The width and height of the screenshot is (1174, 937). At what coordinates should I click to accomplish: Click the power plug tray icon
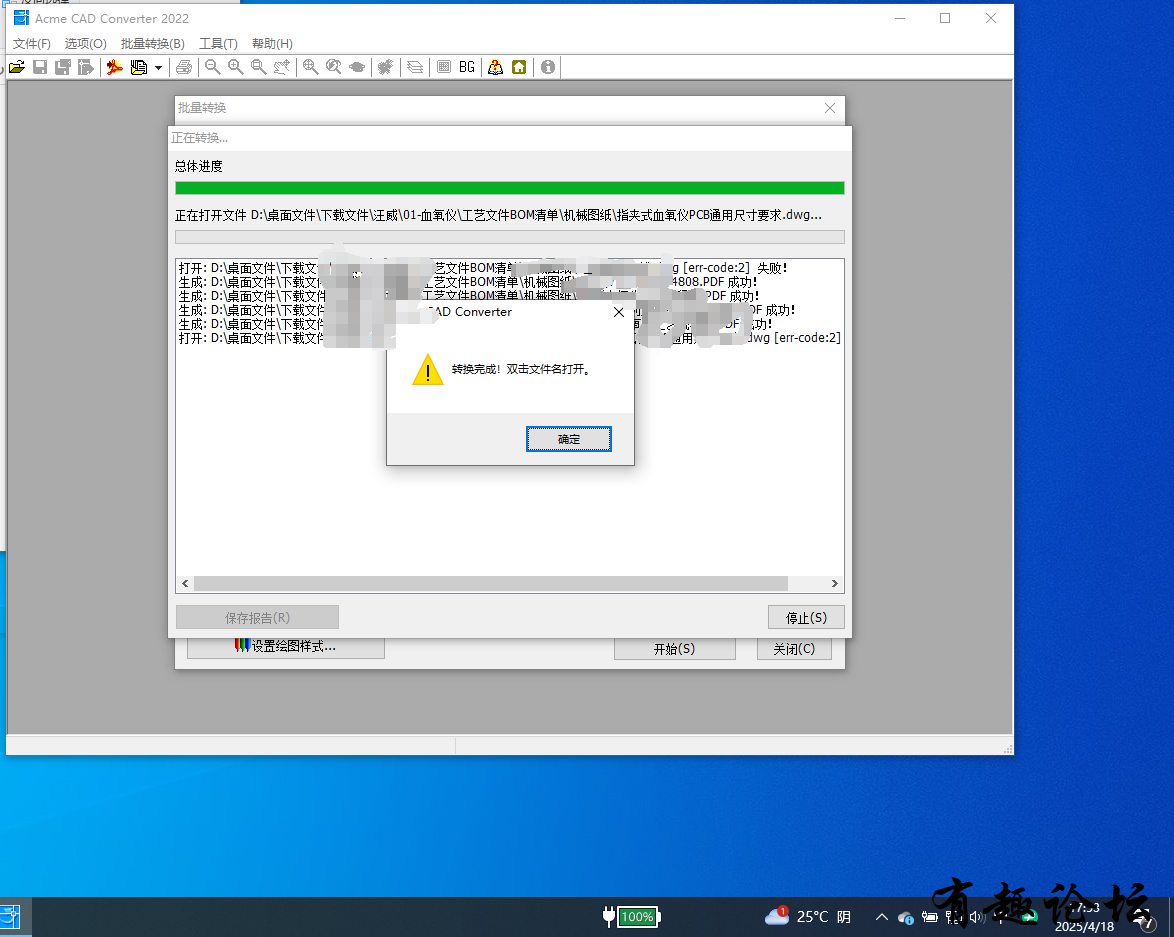pos(930,917)
